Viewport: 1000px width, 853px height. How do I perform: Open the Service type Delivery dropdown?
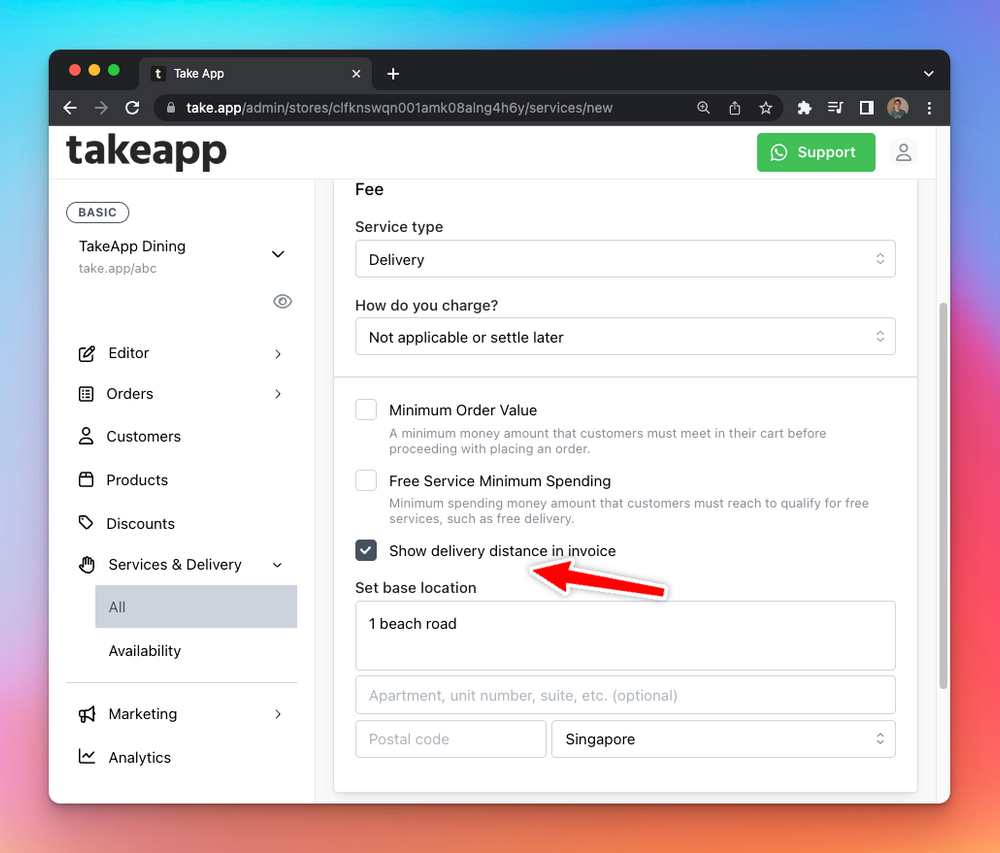625,259
